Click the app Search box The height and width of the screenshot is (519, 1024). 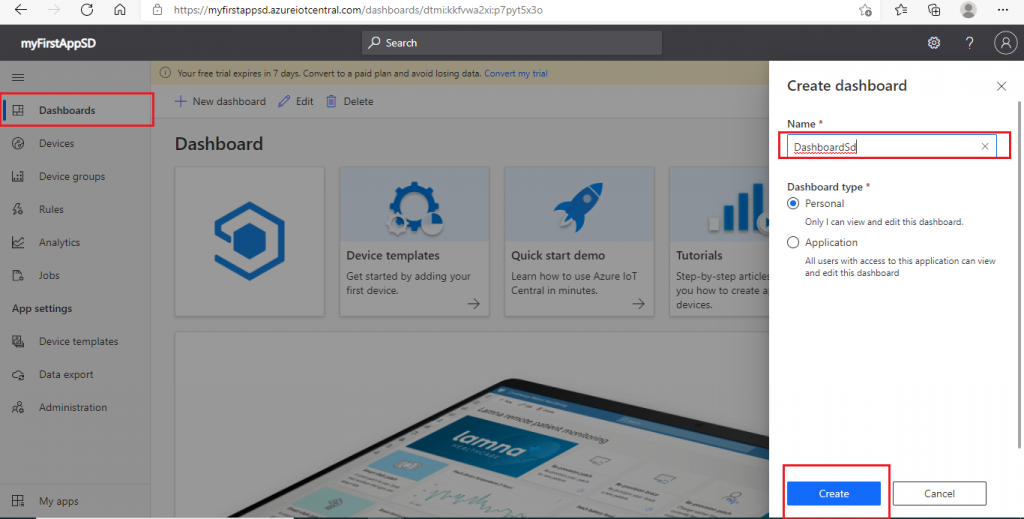pos(511,42)
